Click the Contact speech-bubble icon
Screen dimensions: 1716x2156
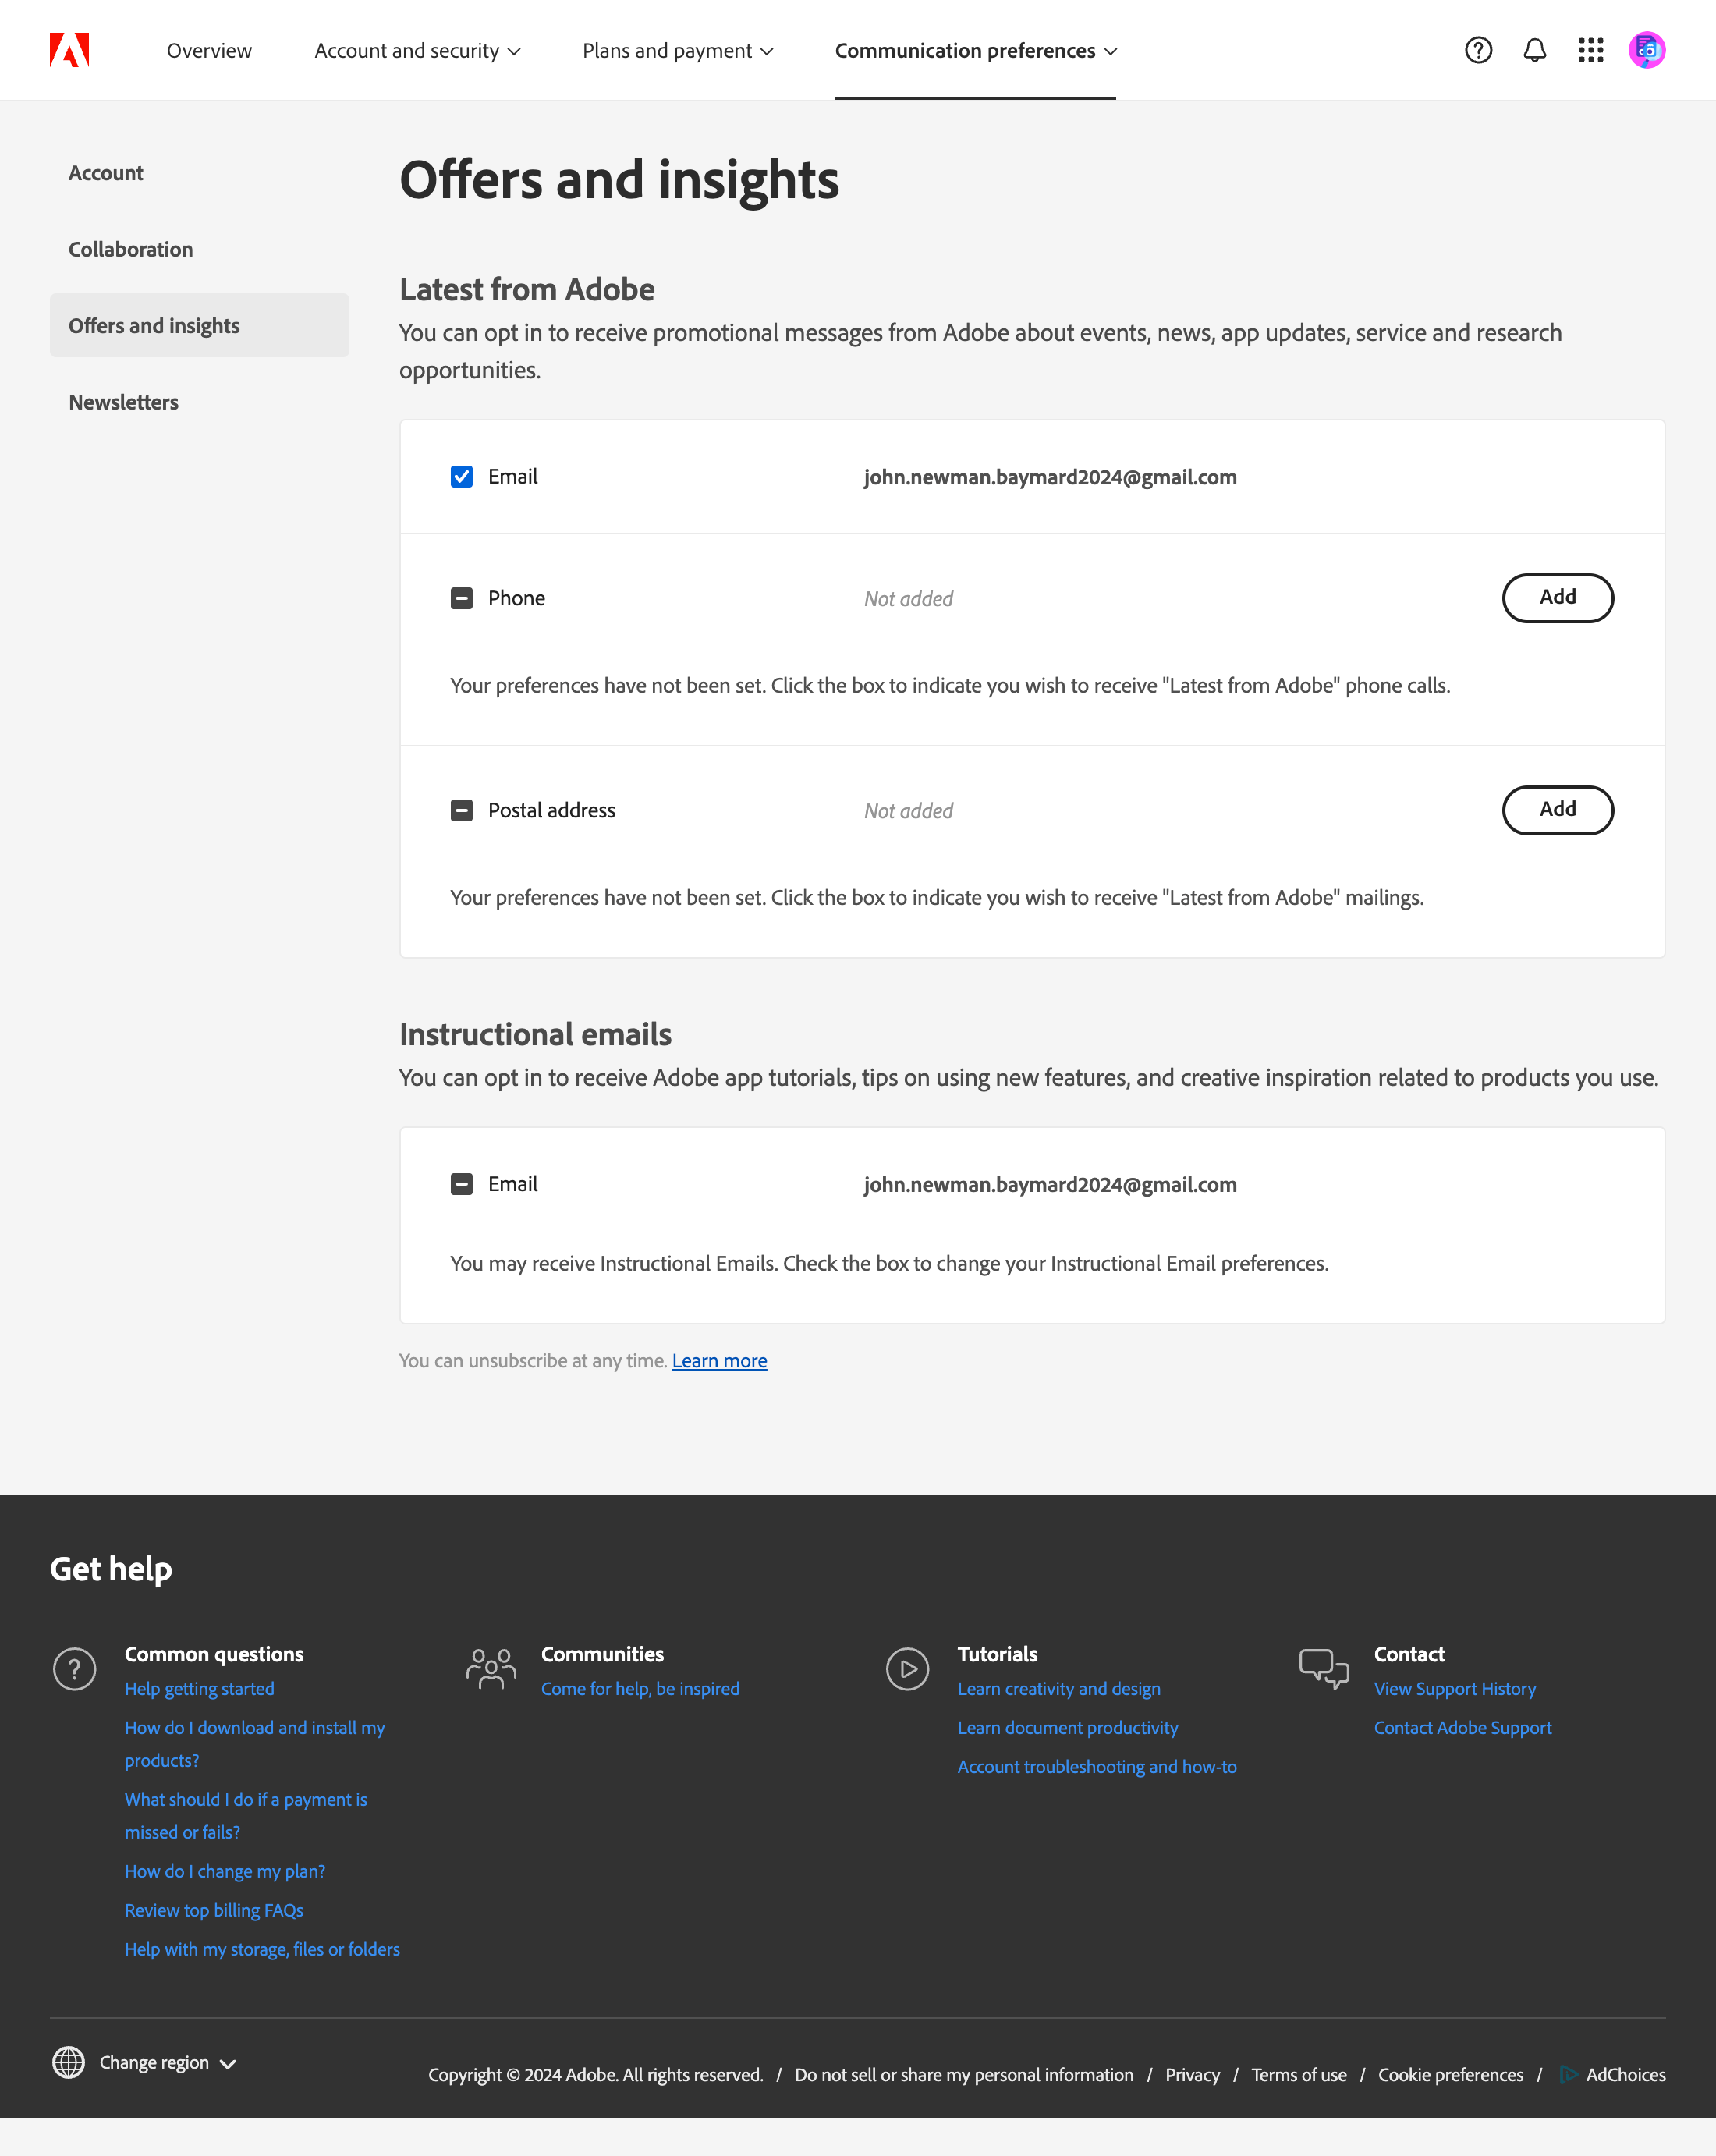[1322, 1668]
